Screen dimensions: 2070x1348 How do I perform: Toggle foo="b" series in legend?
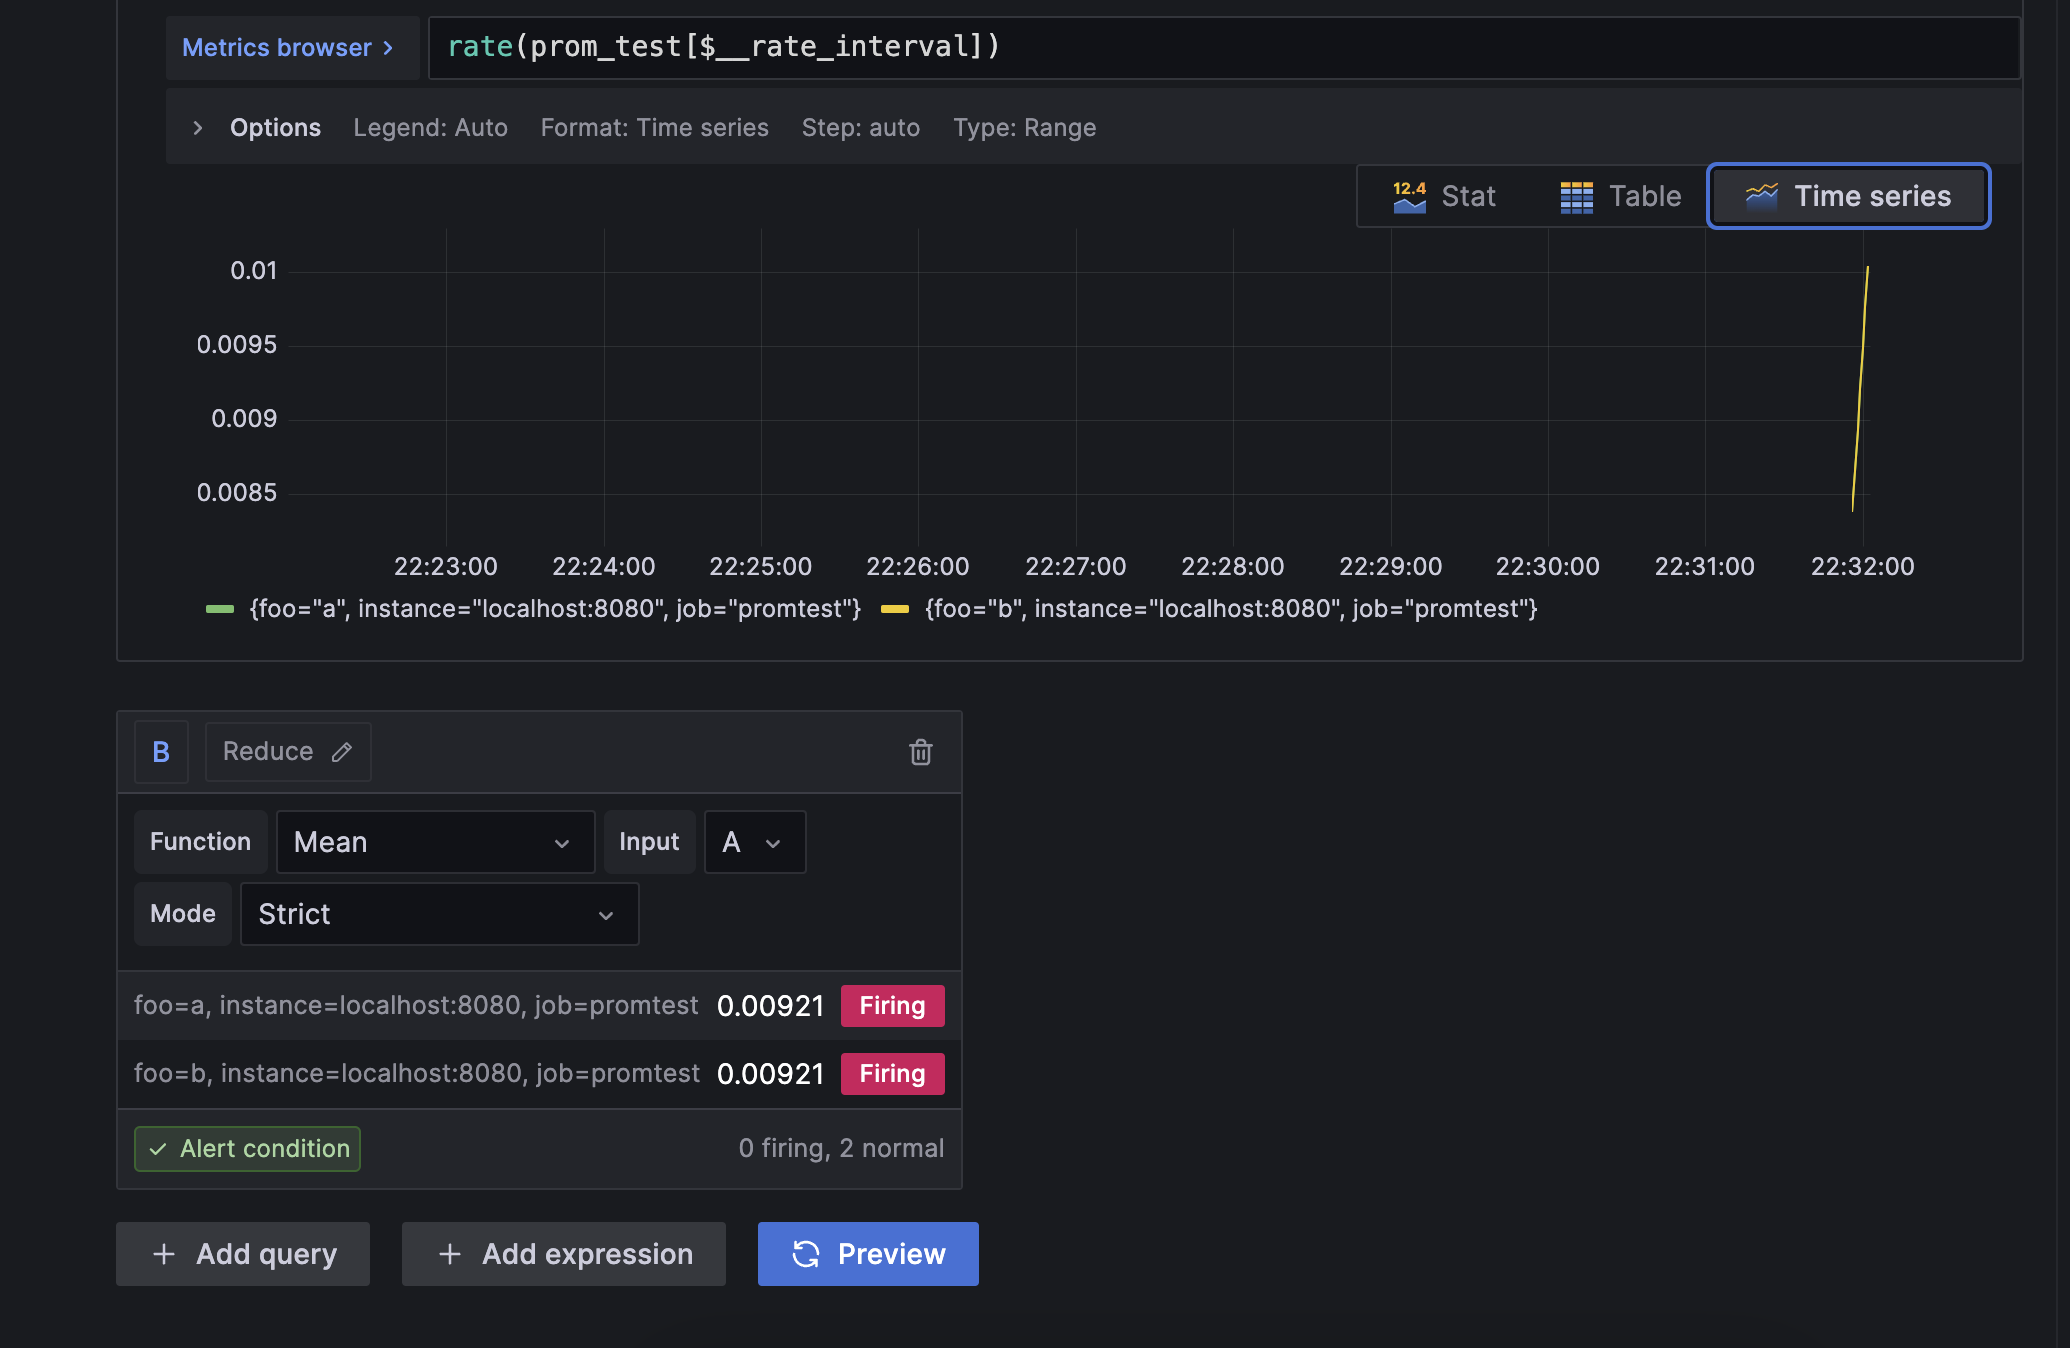pyautogui.click(x=1230, y=609)
